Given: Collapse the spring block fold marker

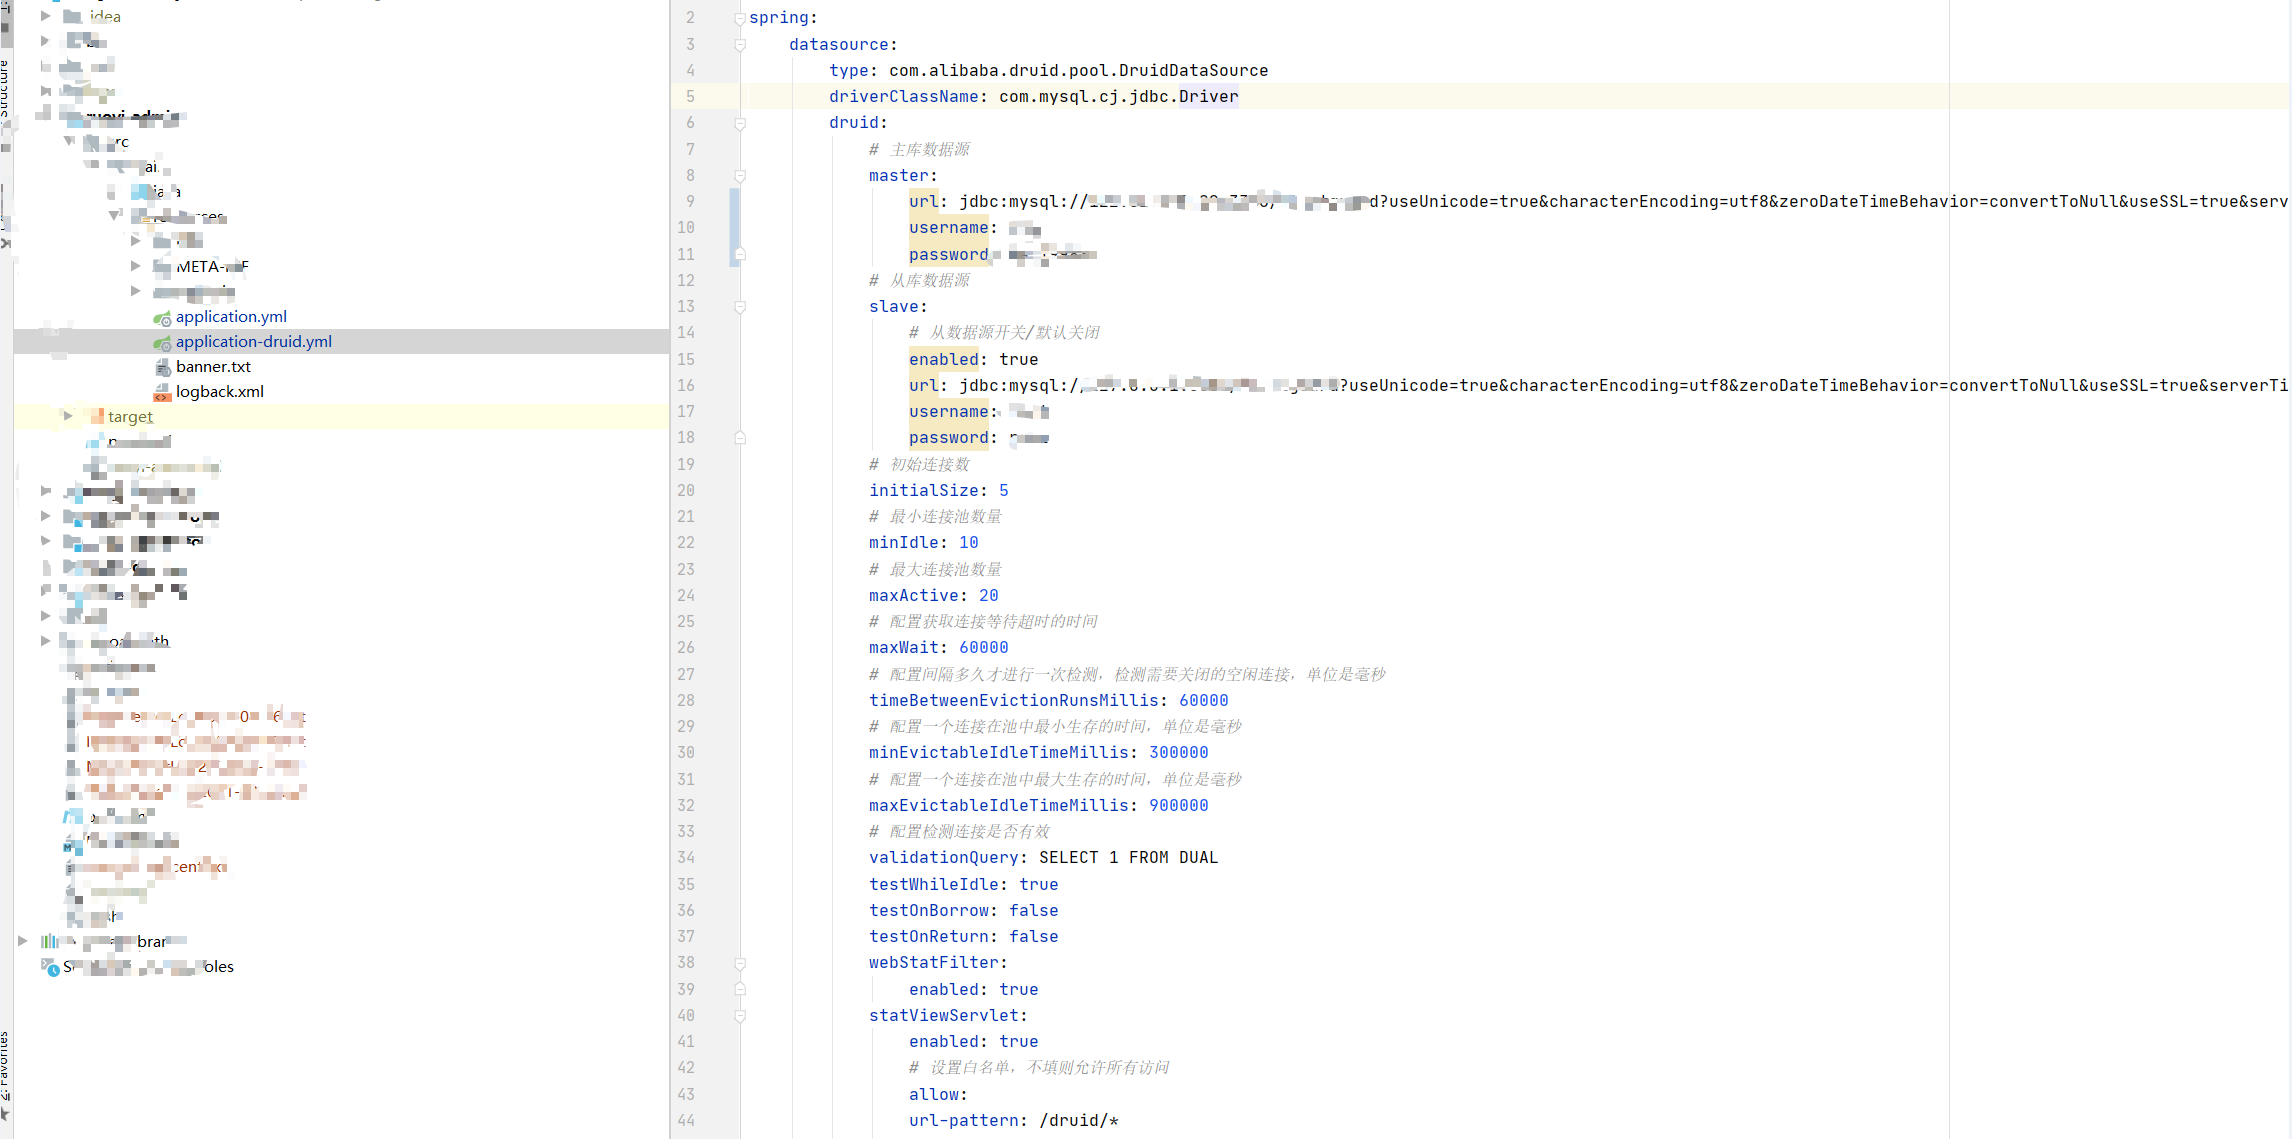Looking at the screenshot, I should click(740, 17).
